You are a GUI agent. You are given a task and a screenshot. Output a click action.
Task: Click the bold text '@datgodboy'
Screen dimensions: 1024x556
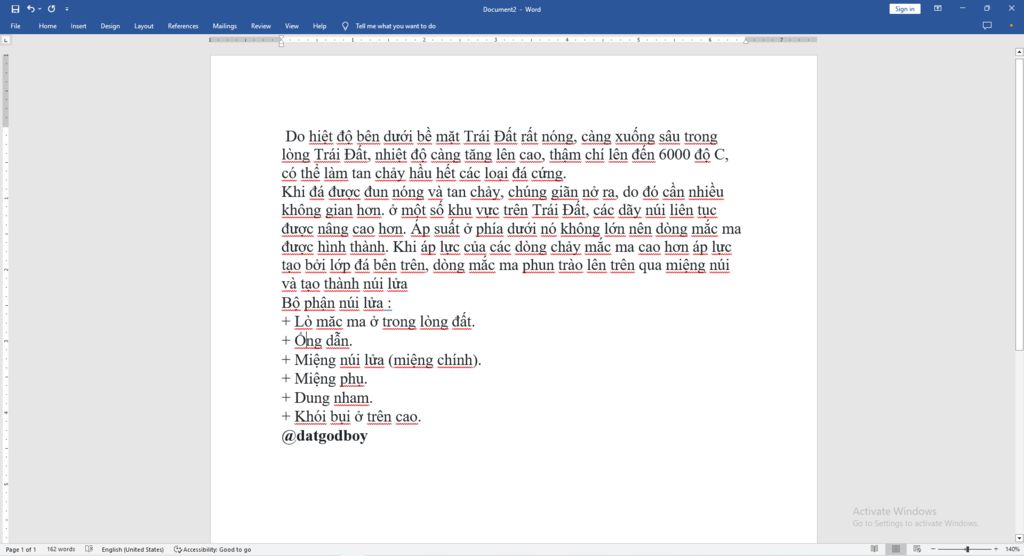pos(325,436)
